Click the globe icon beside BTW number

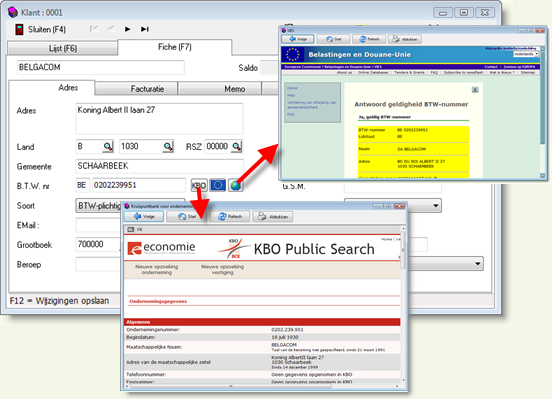pyautogui.click(x=235, y=185)
